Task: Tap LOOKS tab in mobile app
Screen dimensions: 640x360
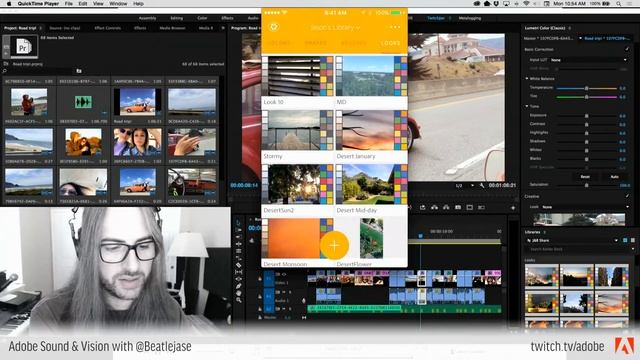Action: click(391, 43)
